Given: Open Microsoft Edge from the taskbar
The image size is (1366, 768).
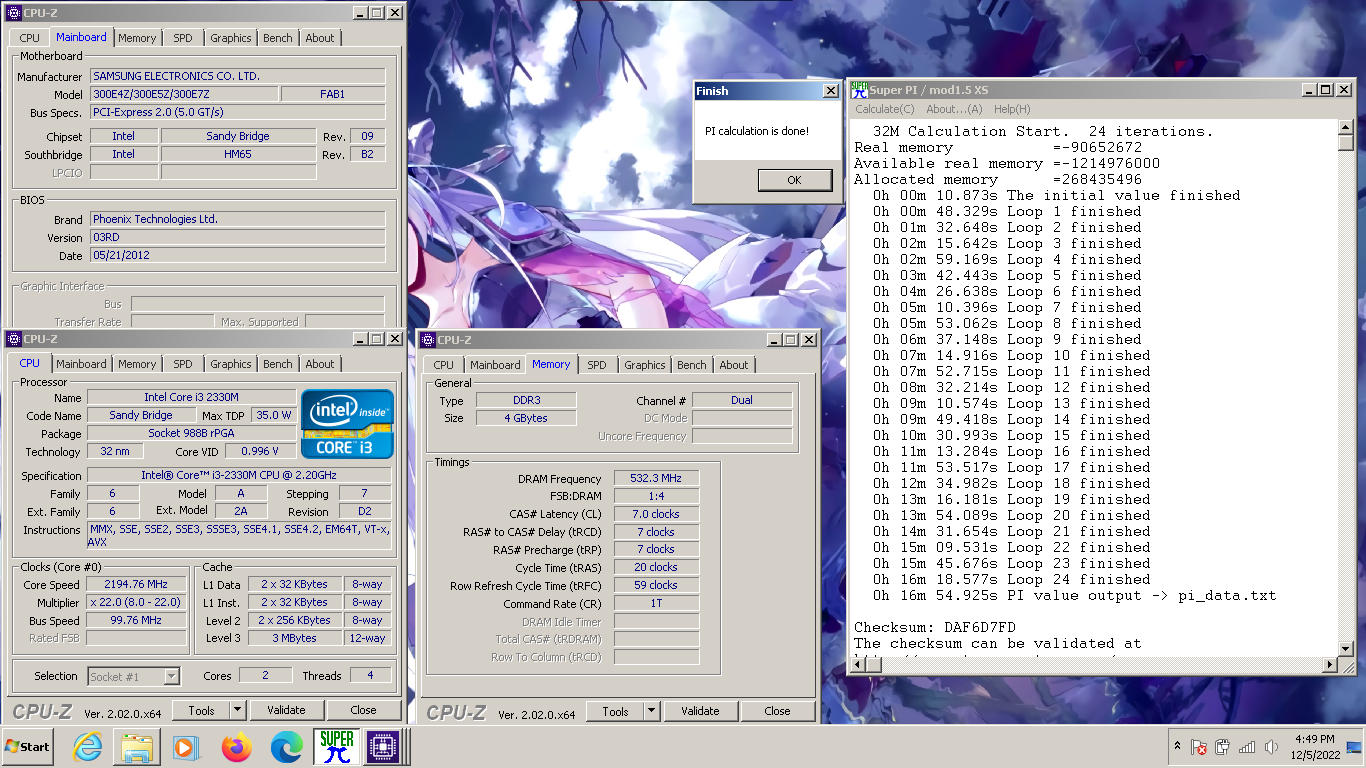Looking at the screenshot, I should (287, 747).
